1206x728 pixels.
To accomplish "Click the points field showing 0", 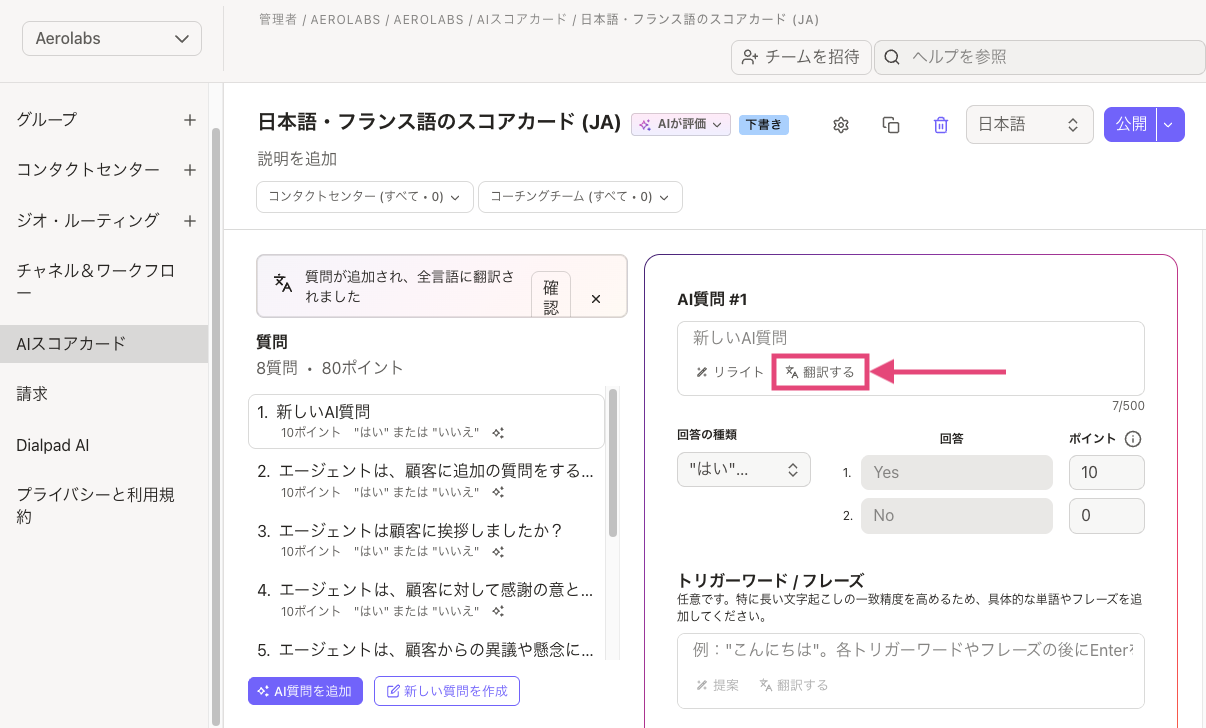I will click(1107, 515).
